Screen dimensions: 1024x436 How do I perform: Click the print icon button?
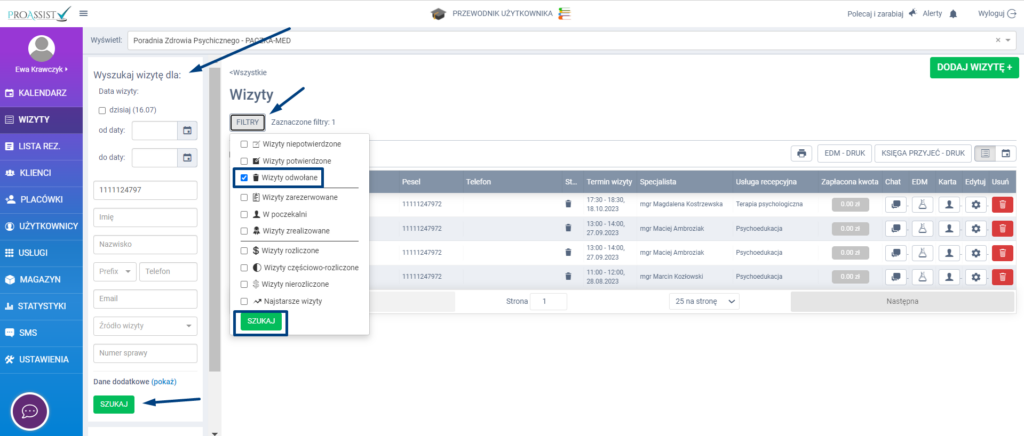point(801,153)
